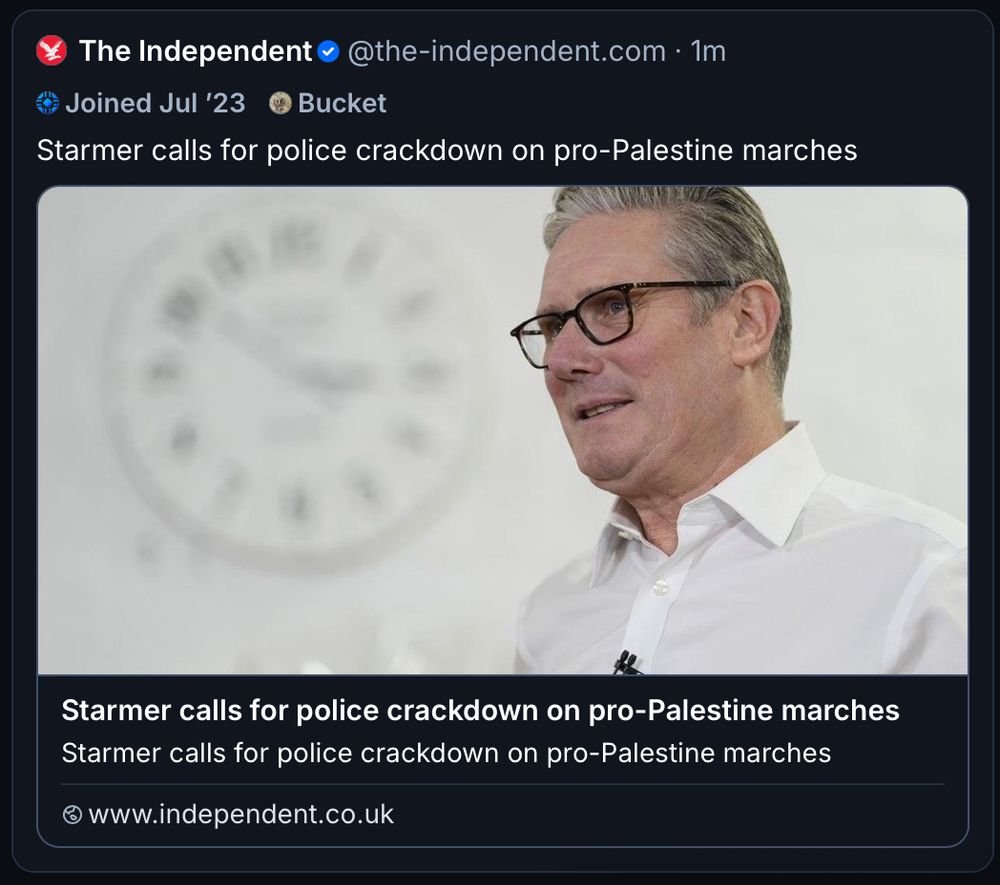The width and height of the screenshot is (1000, 885).
Task: Click the photo of Keir Starmer
Action: [500, 435]
